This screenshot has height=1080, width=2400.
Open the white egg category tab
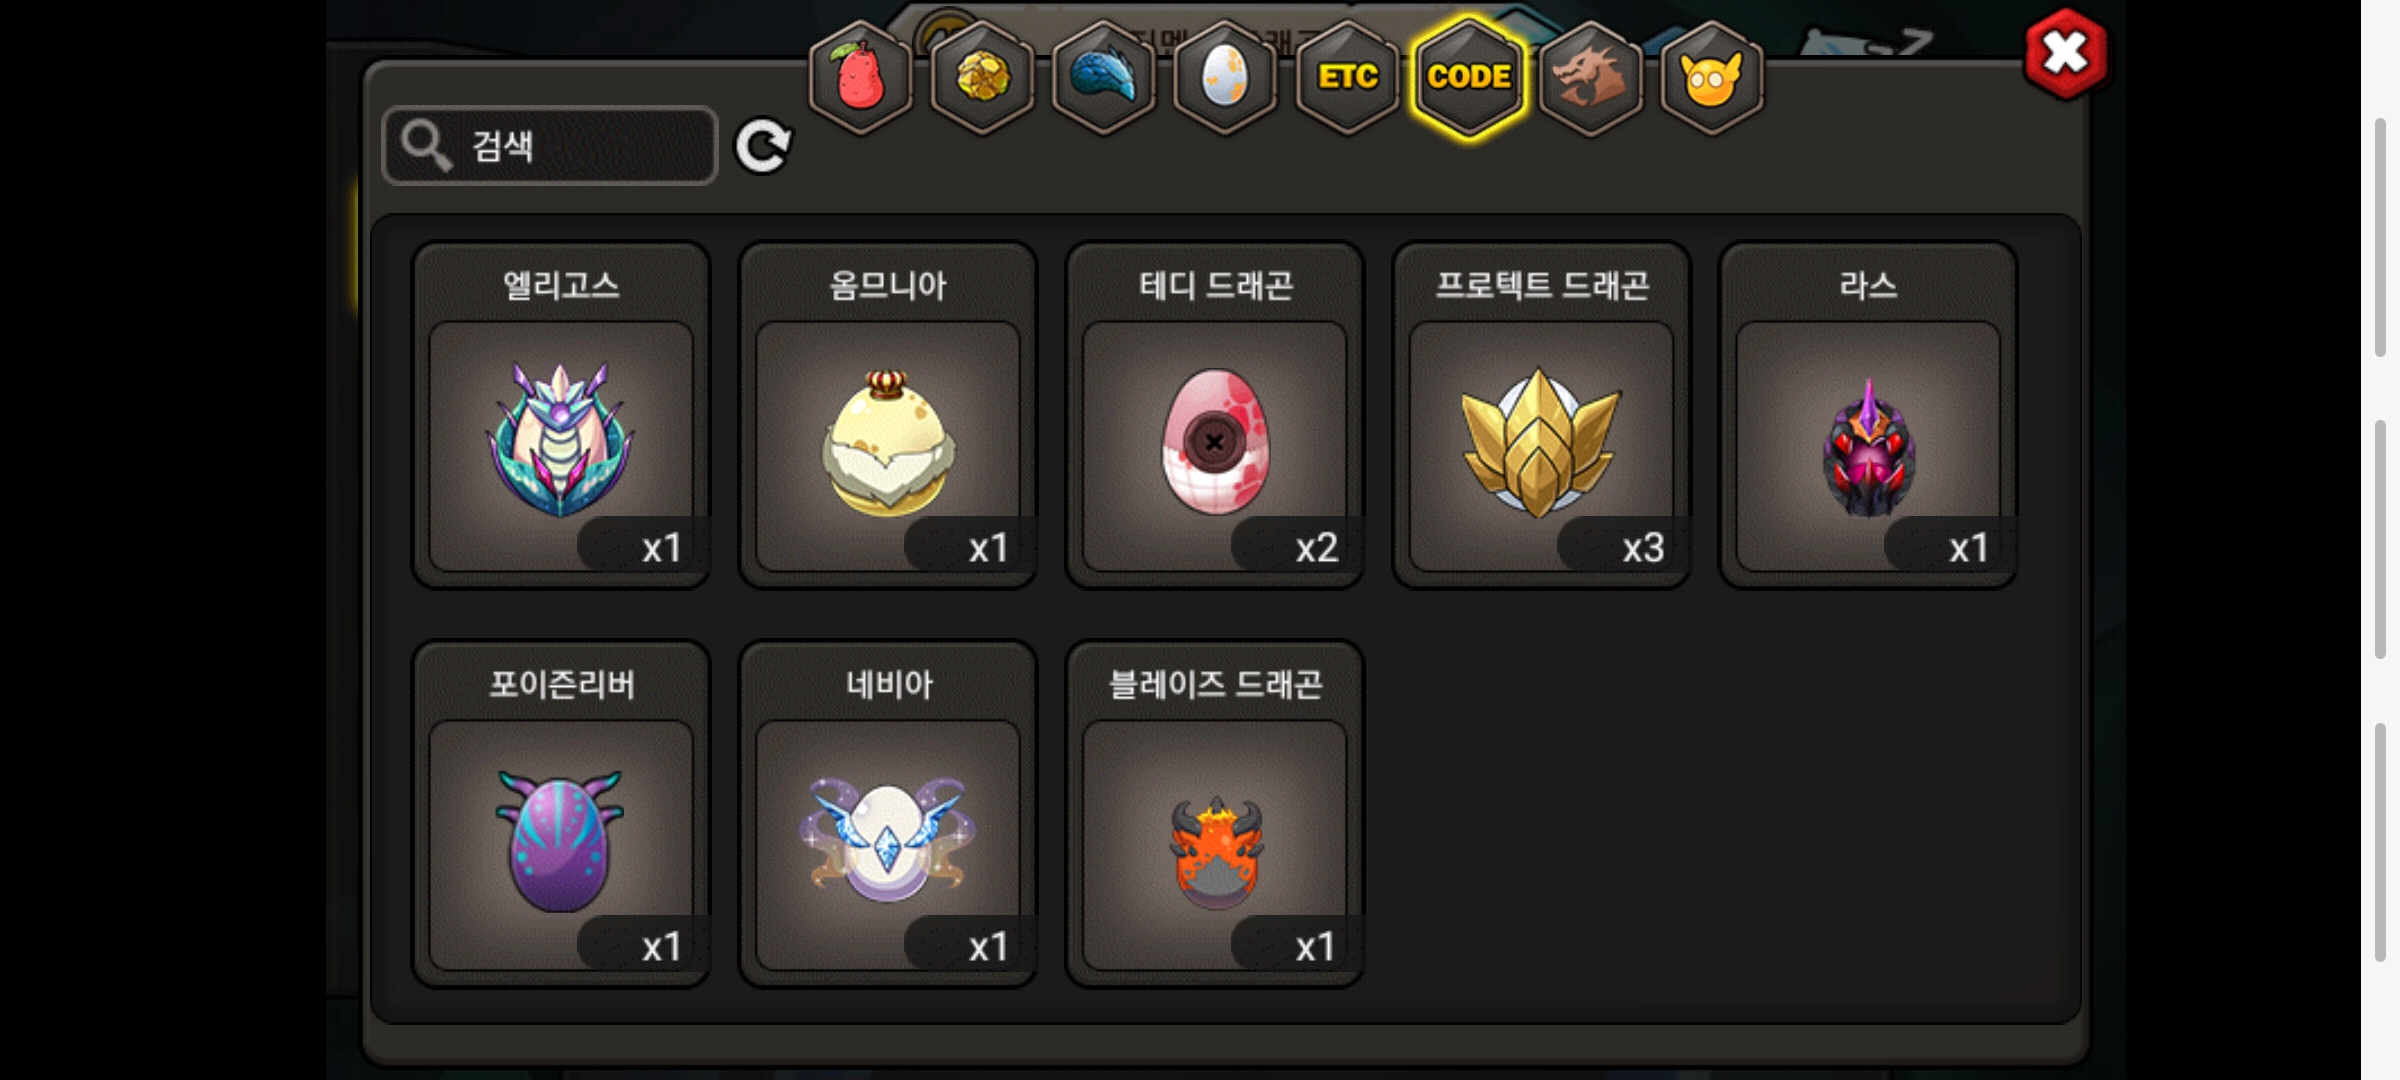click(x=1225, y=78)
